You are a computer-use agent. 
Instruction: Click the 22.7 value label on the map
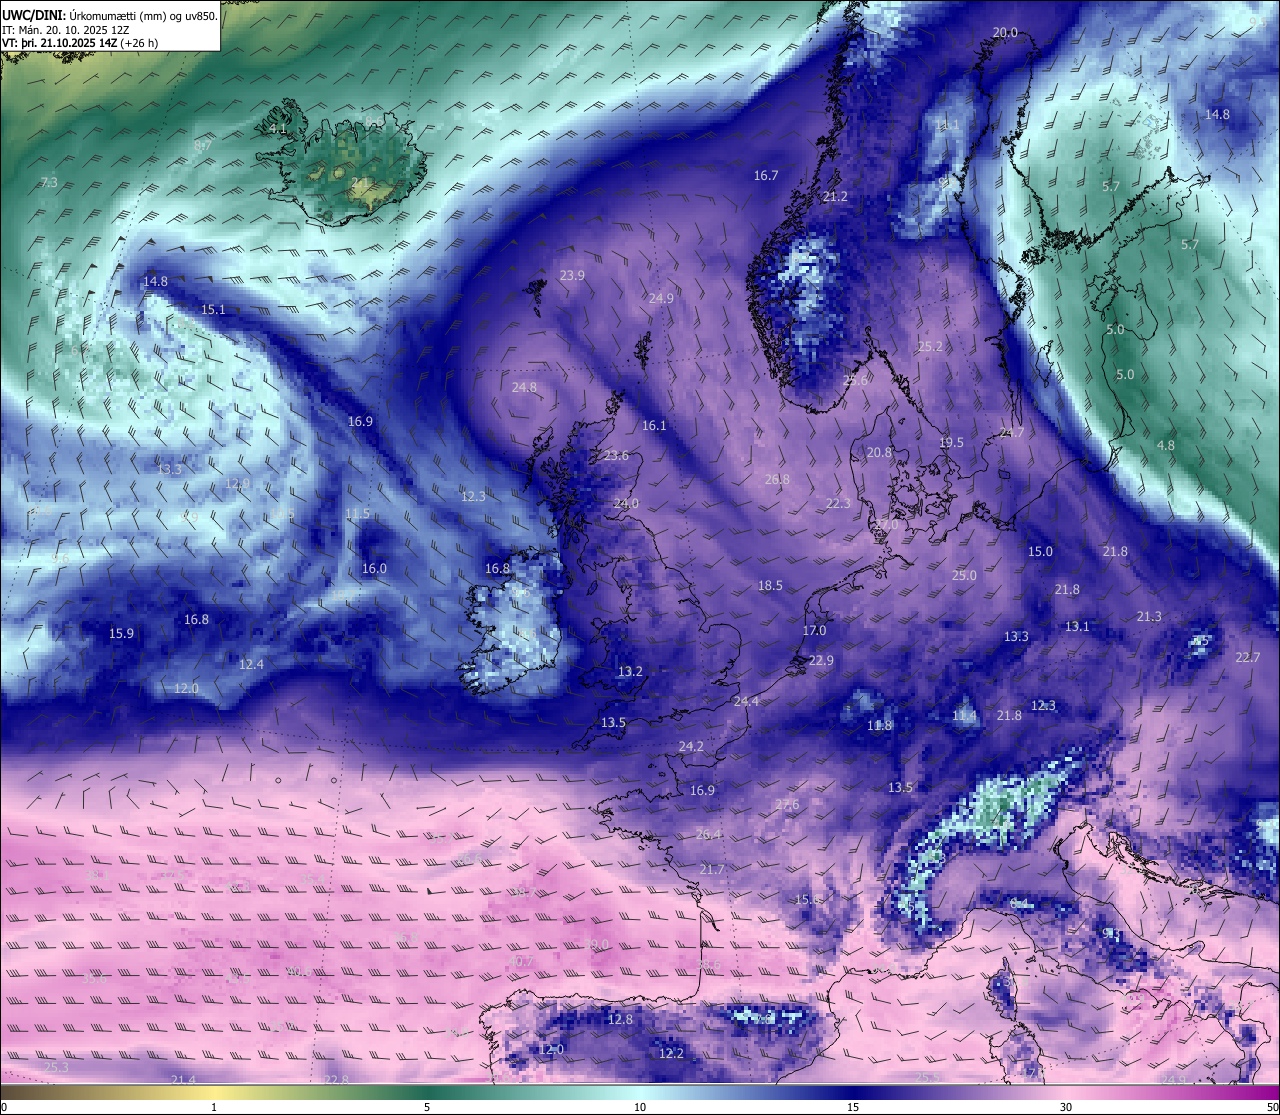pos(1247,658)
